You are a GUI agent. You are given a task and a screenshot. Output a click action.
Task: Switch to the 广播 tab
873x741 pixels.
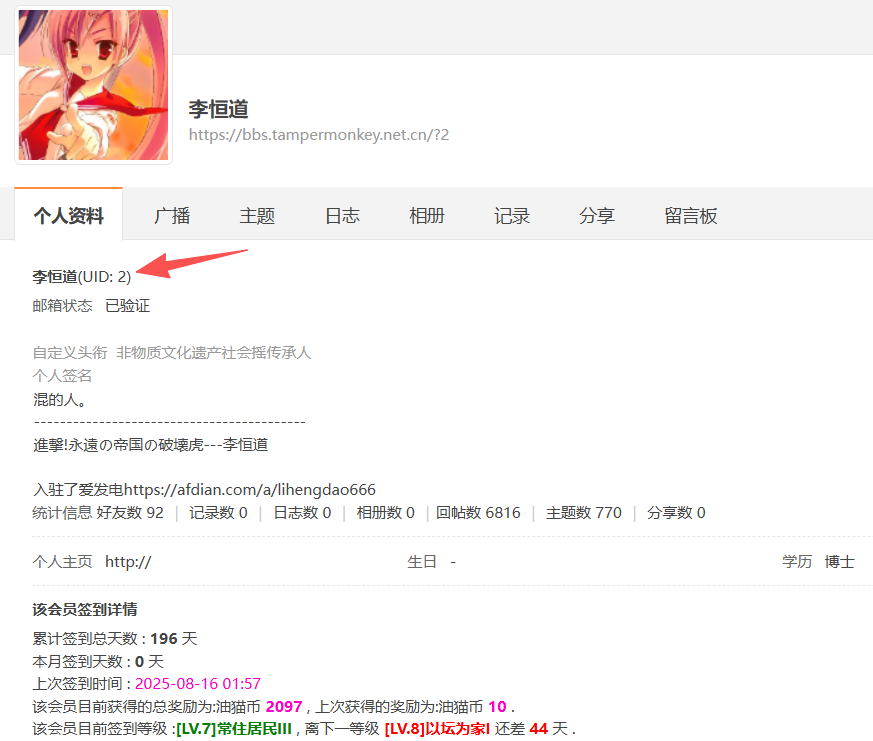172,215
